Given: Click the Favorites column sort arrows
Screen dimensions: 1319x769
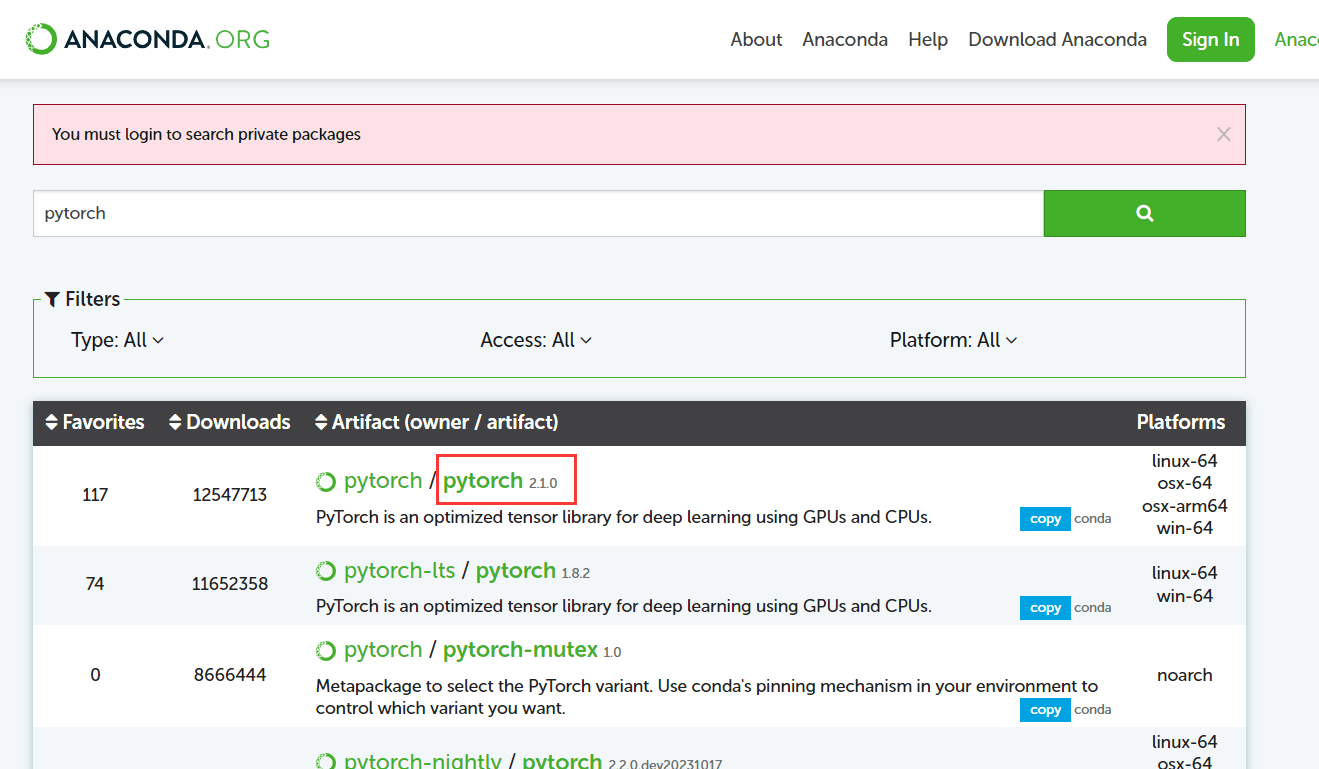Looking at the screenshot, I should click(x=52, y=422).
